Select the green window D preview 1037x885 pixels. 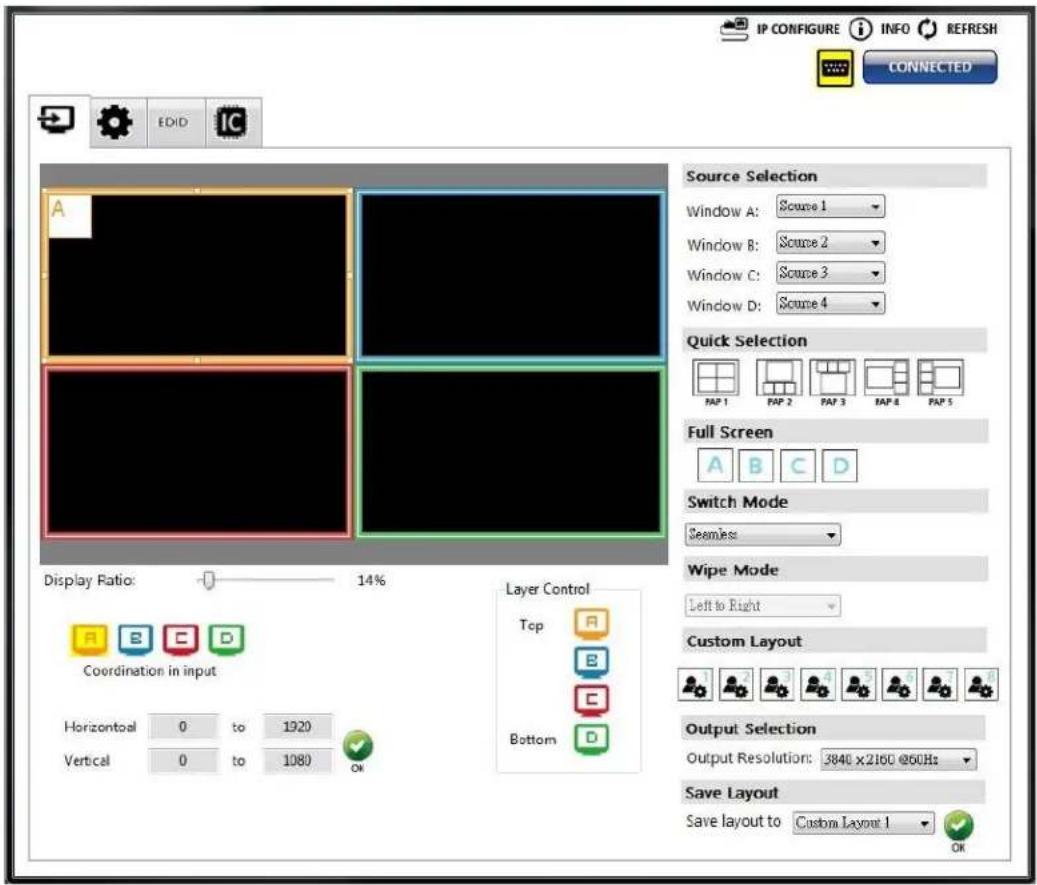tap(511, 452)
